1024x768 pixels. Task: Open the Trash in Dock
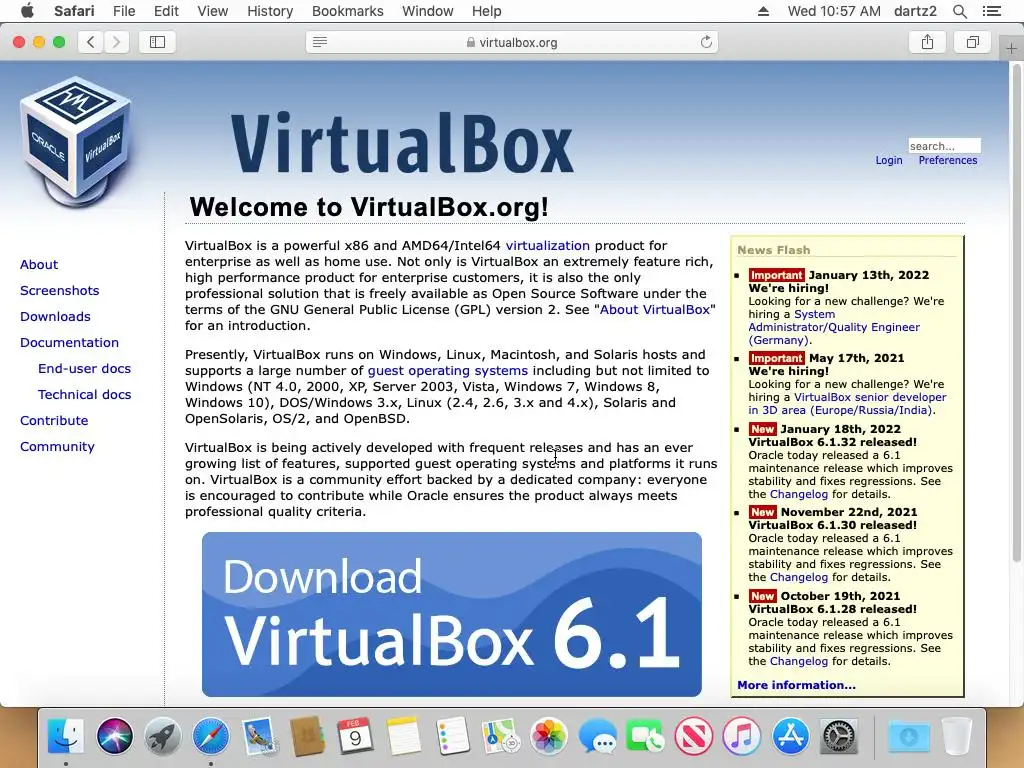pos(957,736)
